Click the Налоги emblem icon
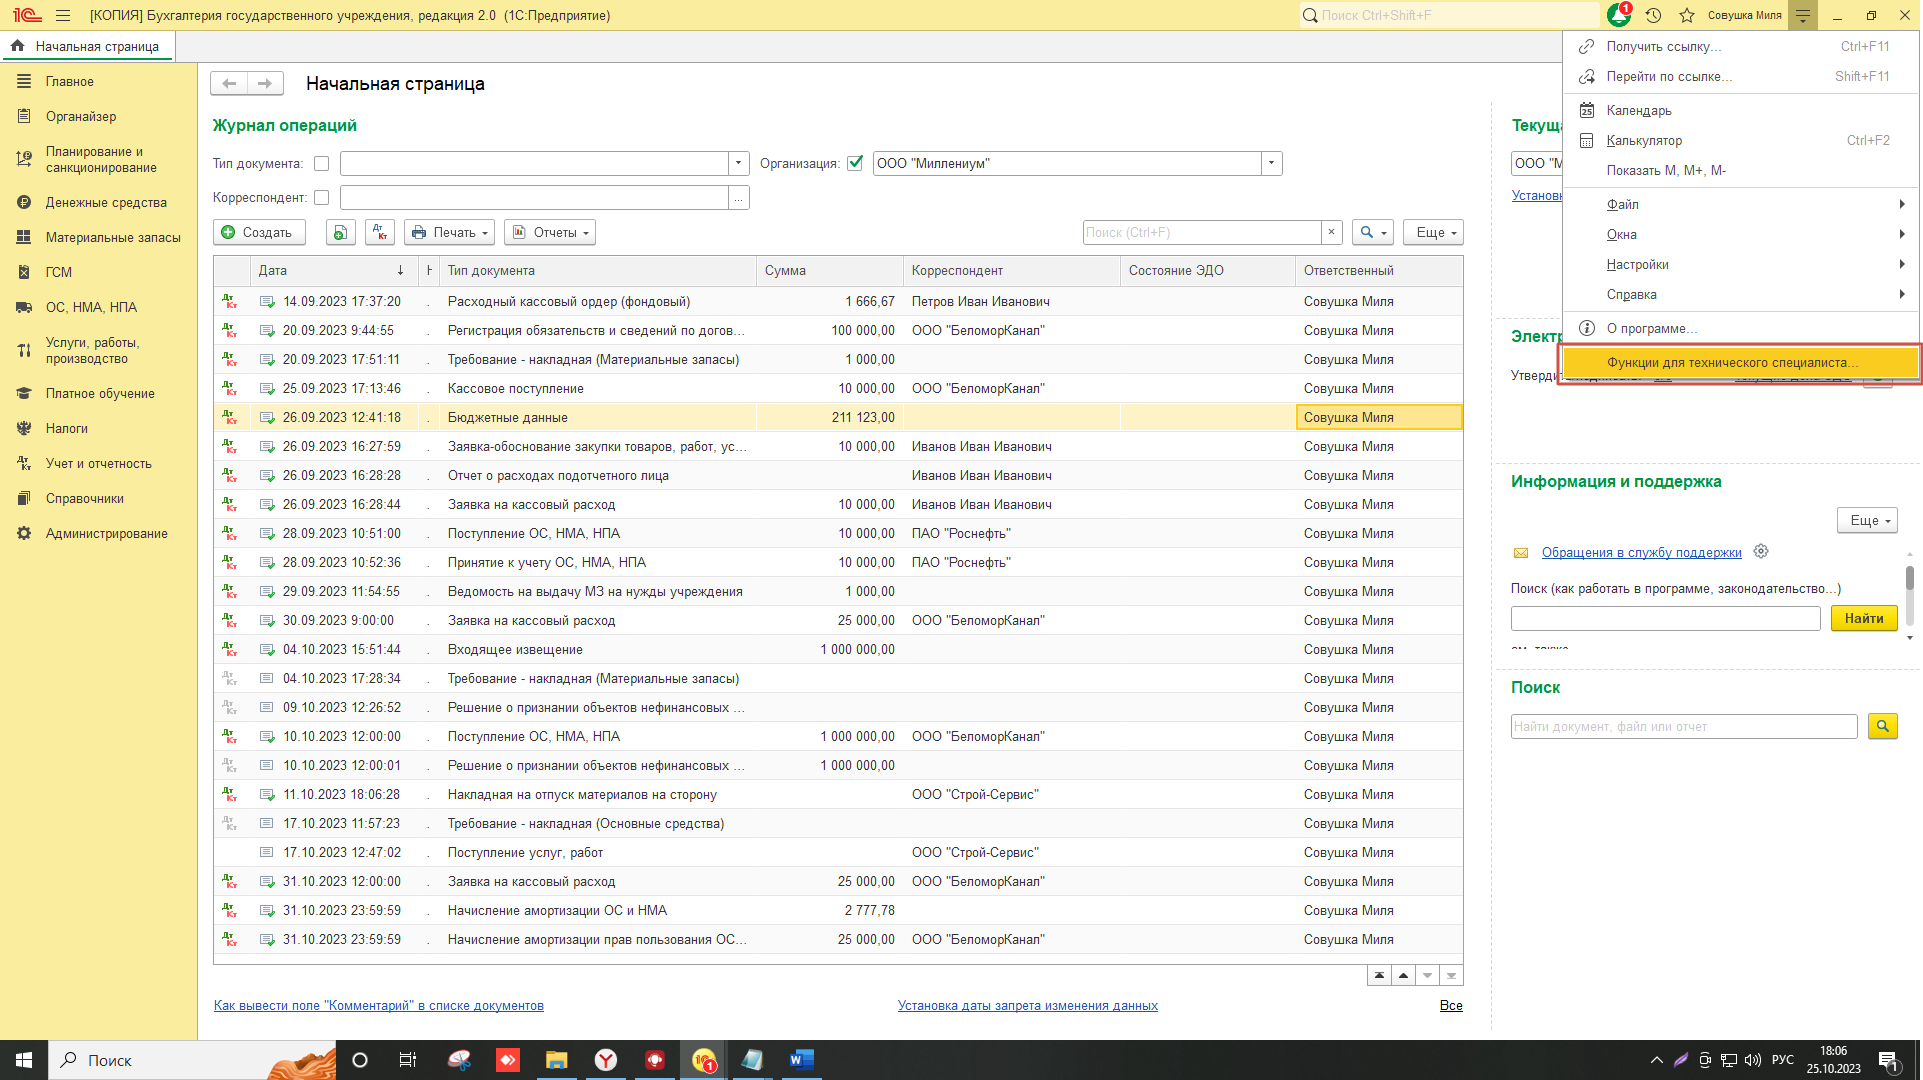The width and height of the screenshot is (1923, 1080). tap(24, 429)
